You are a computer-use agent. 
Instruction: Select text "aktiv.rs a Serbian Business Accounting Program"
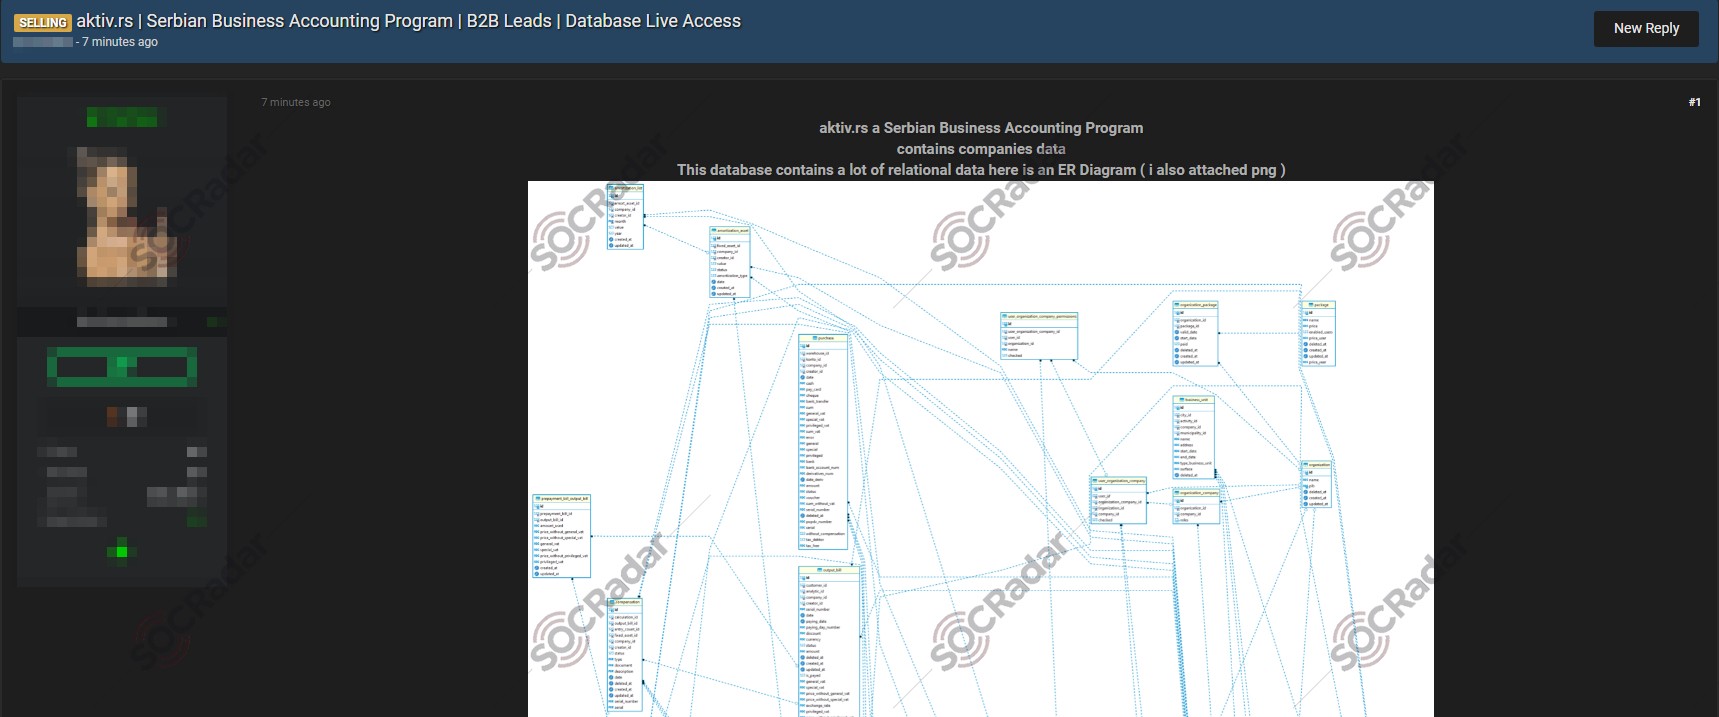[x=981, y=128]
